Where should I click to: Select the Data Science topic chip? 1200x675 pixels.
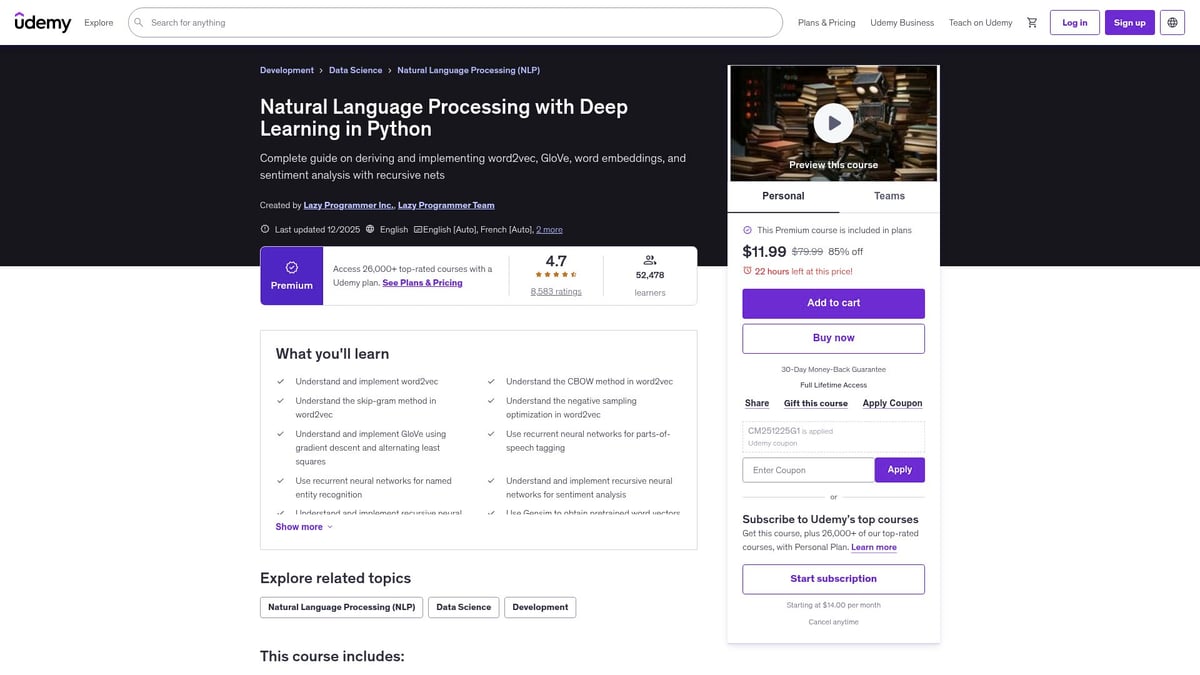pyautogui.click(x=464, y=607)
